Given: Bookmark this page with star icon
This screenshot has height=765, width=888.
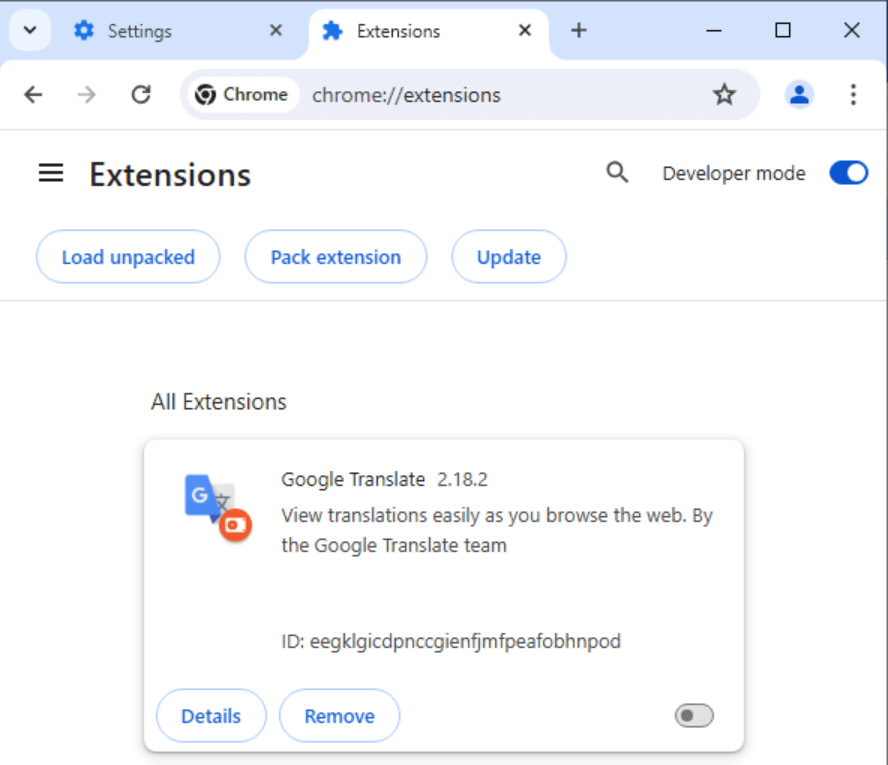Looking at the screenshot, I should pos(724,95).
